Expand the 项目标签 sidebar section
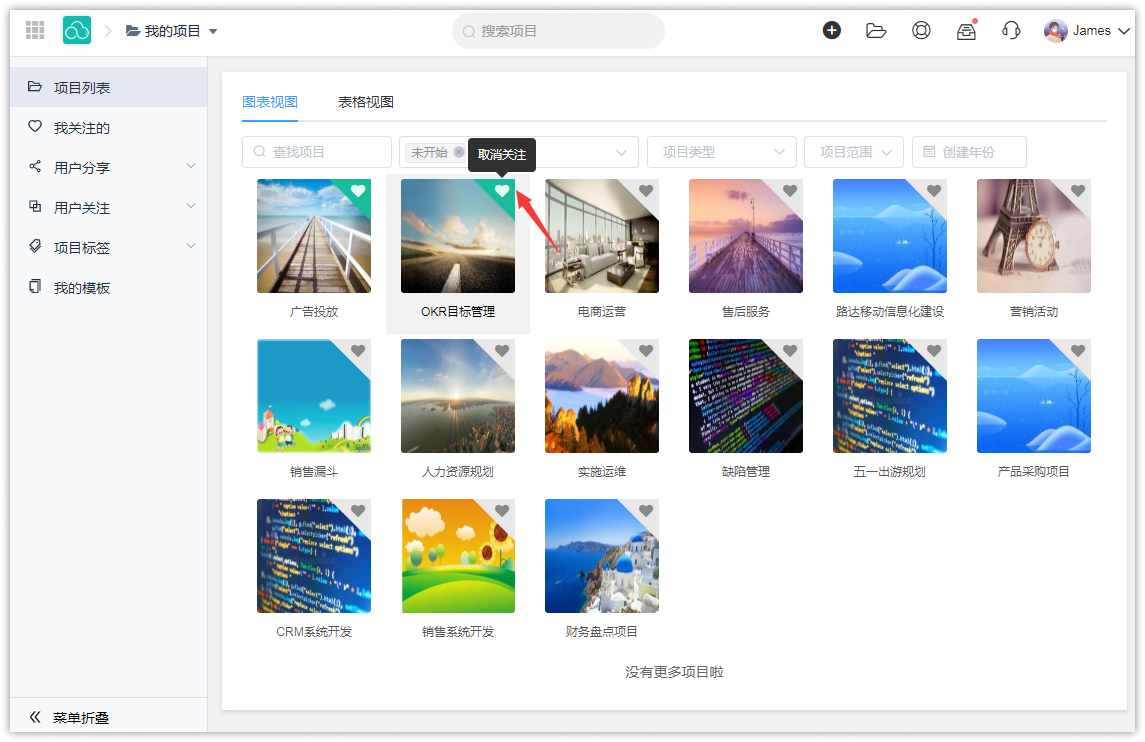This screenshot has width=1145, height=742. pos(109,248)
